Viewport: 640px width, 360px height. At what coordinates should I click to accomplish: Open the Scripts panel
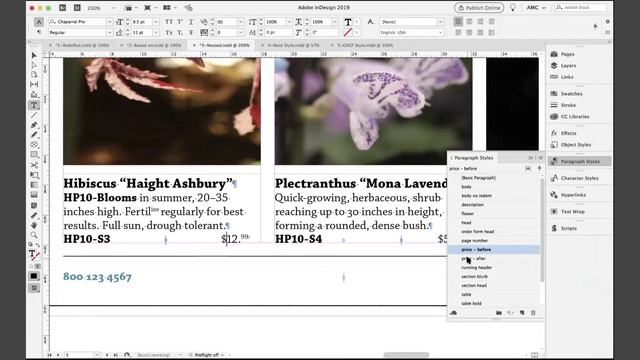click(569, 228)
